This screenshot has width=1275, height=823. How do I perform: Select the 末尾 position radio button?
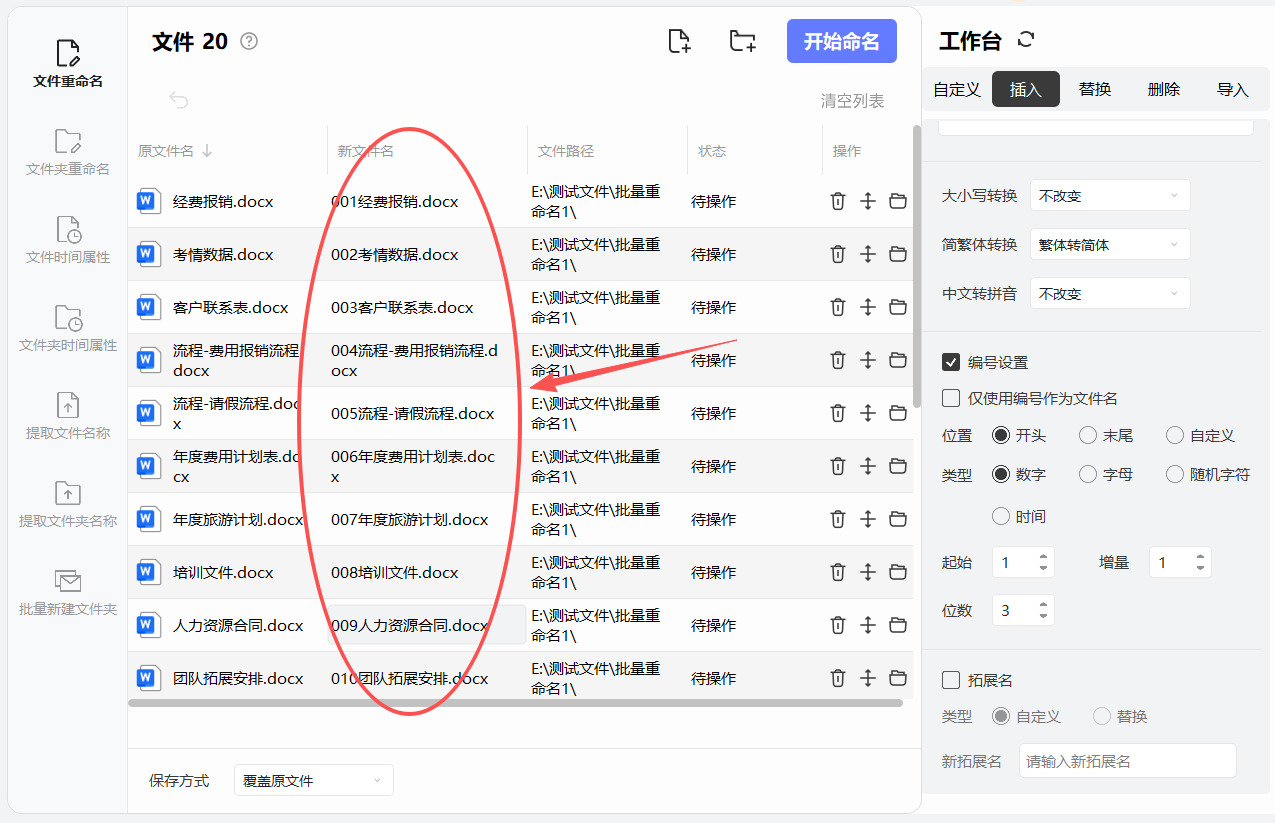1088,435
